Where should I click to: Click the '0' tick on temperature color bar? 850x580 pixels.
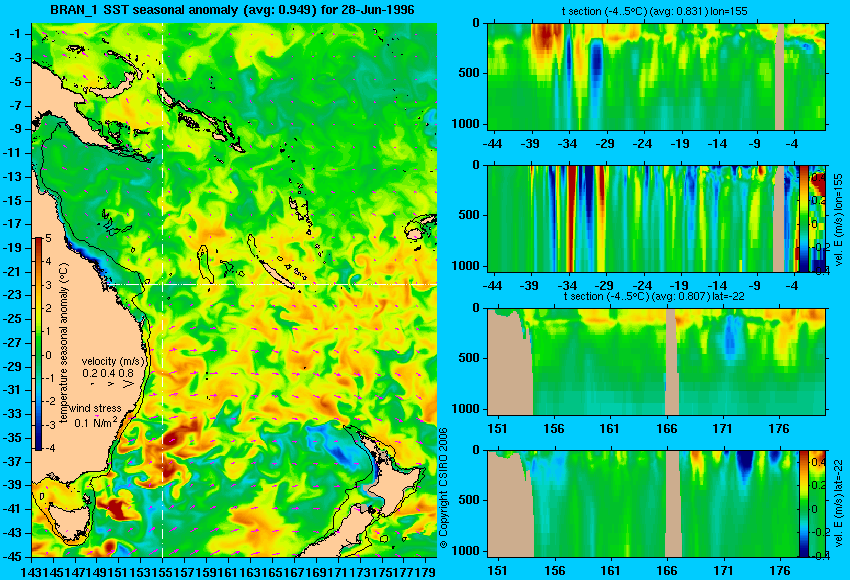click(48, 356)
